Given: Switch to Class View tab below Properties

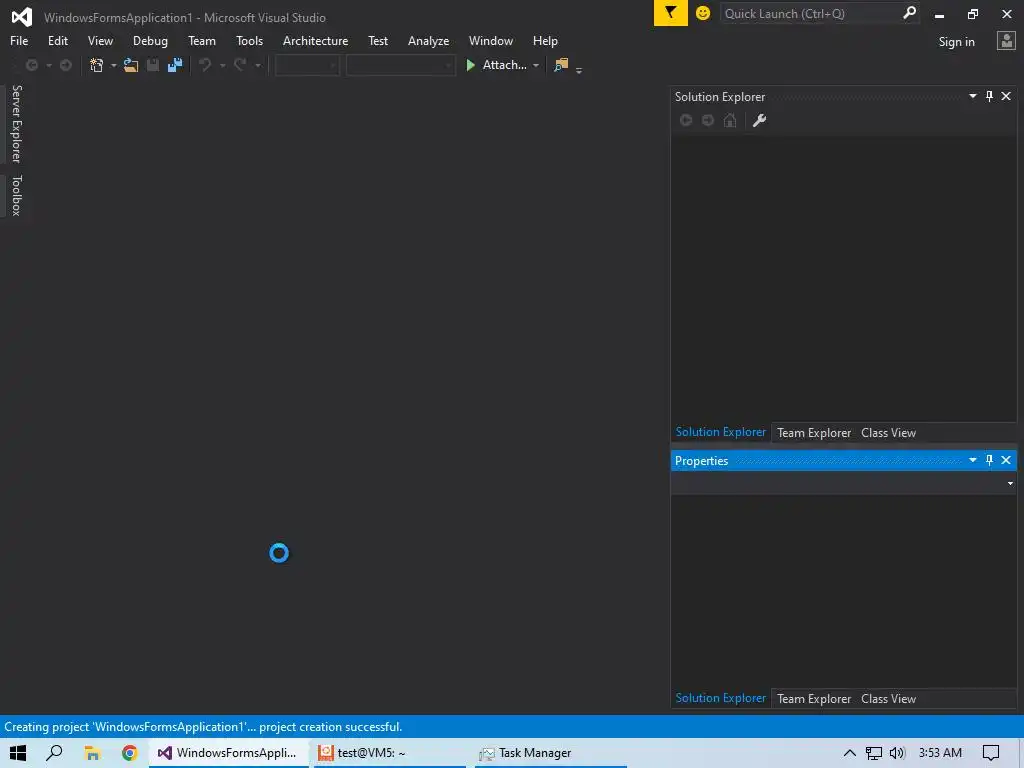Looking at the screenshot, I should tap(888, 699).
